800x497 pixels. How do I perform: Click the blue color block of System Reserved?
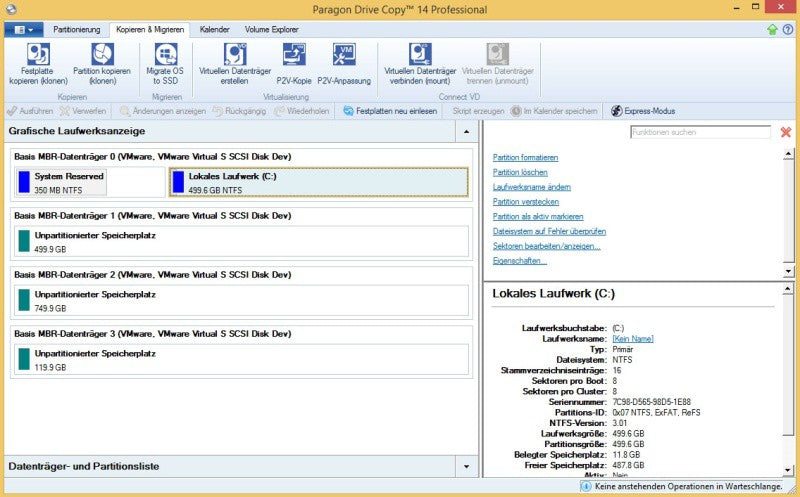24,182
